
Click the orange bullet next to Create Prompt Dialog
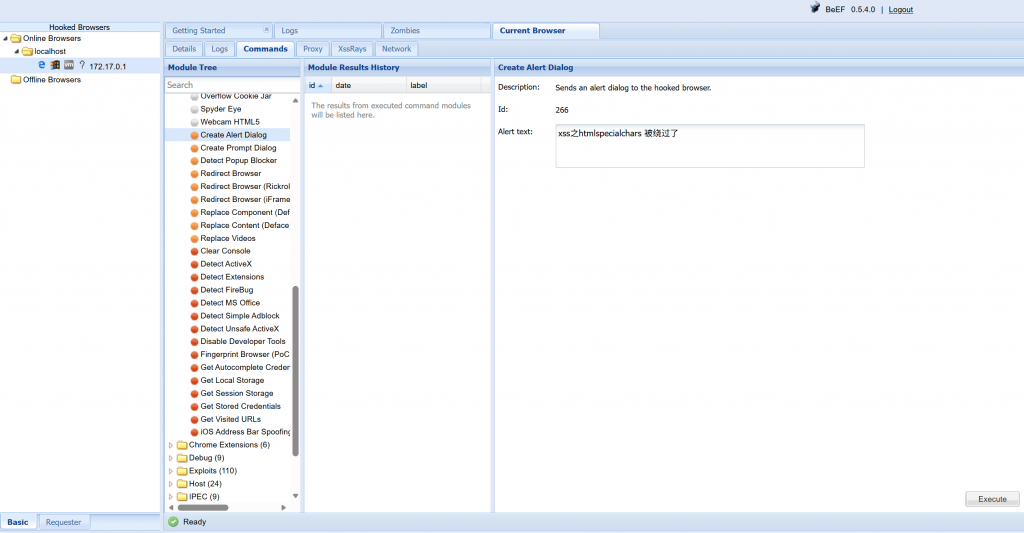194,148
